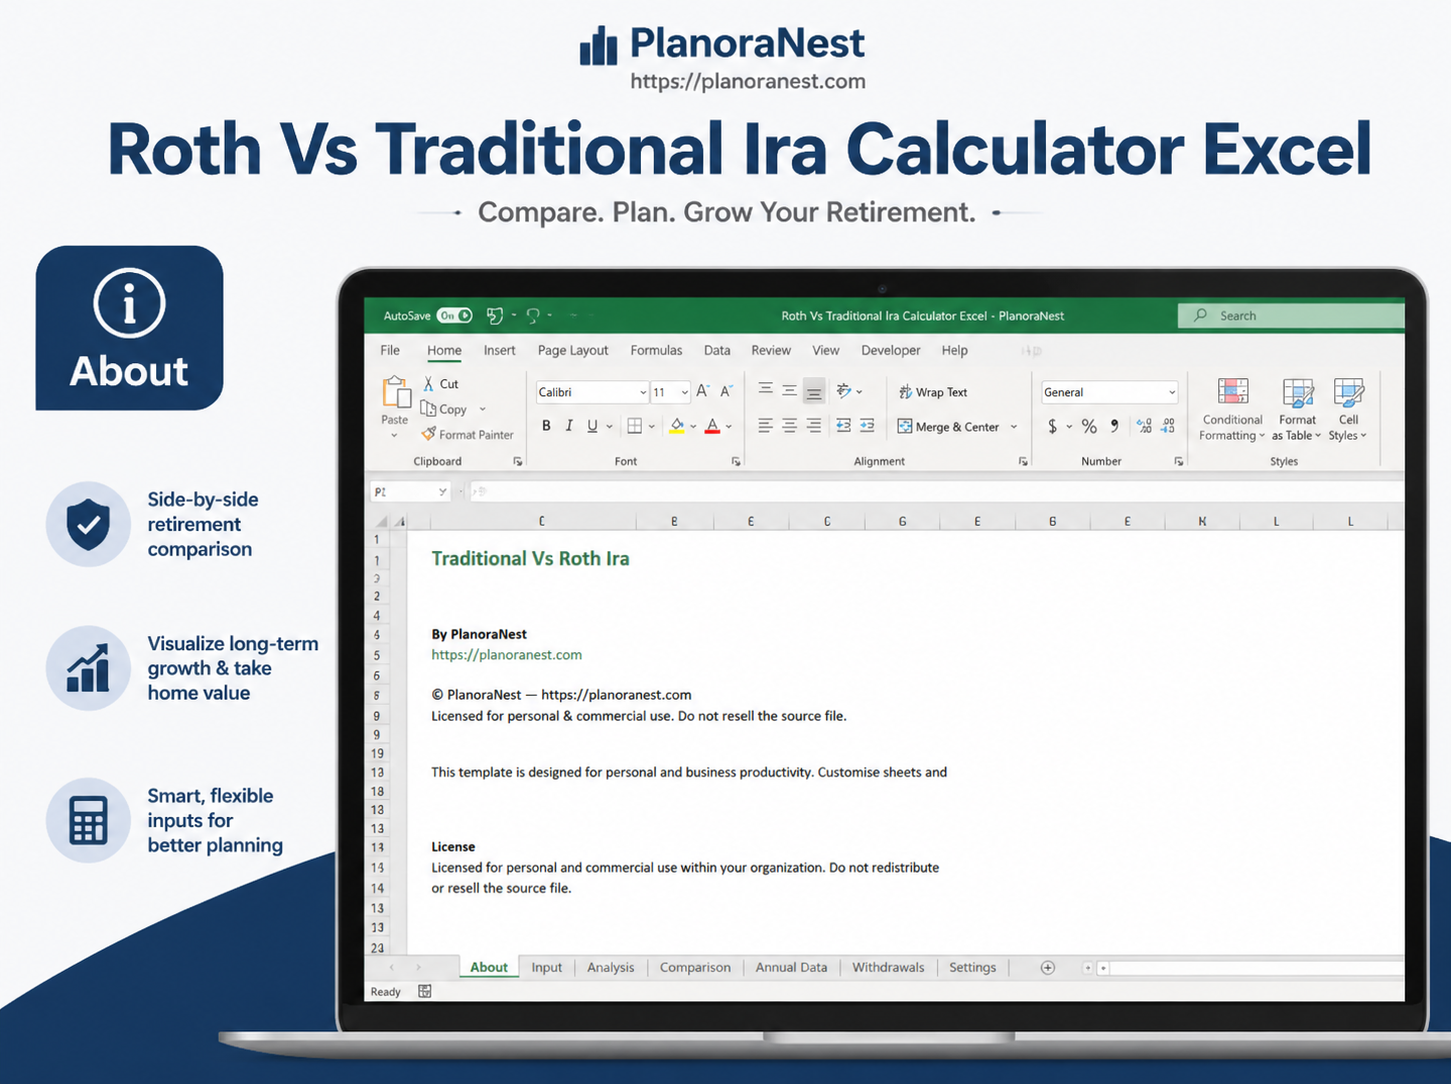Apply Percent Style format

click(x=1089, y=426)
